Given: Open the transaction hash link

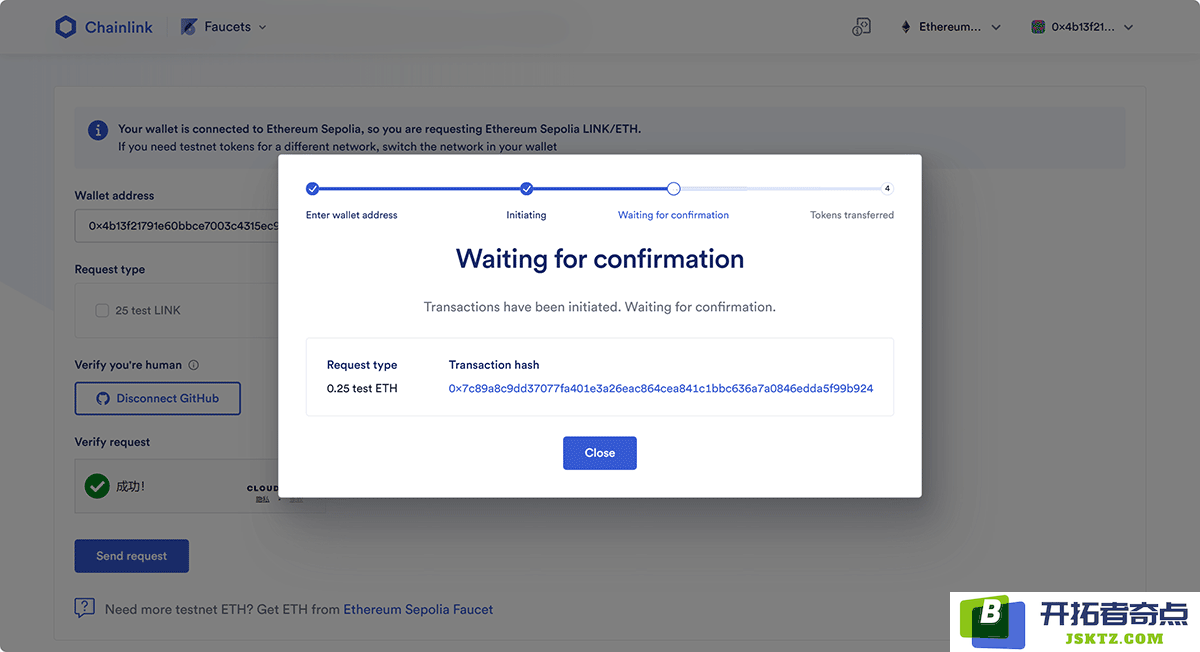Looking at the screenshot, I should [661, 388].
